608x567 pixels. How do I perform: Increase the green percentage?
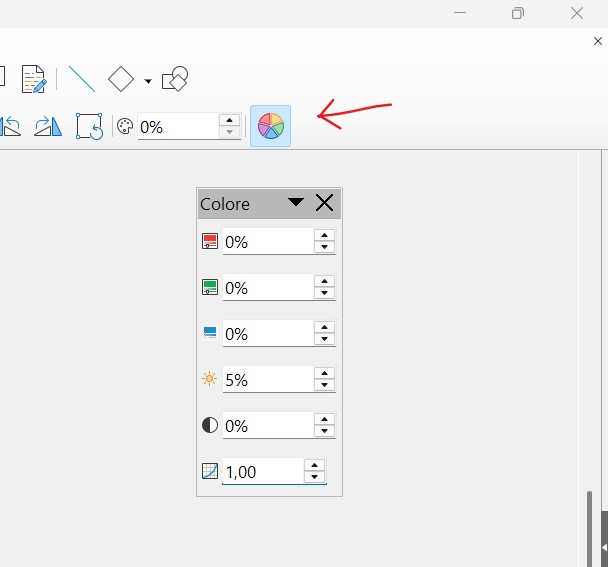click(x=325, y=281)
